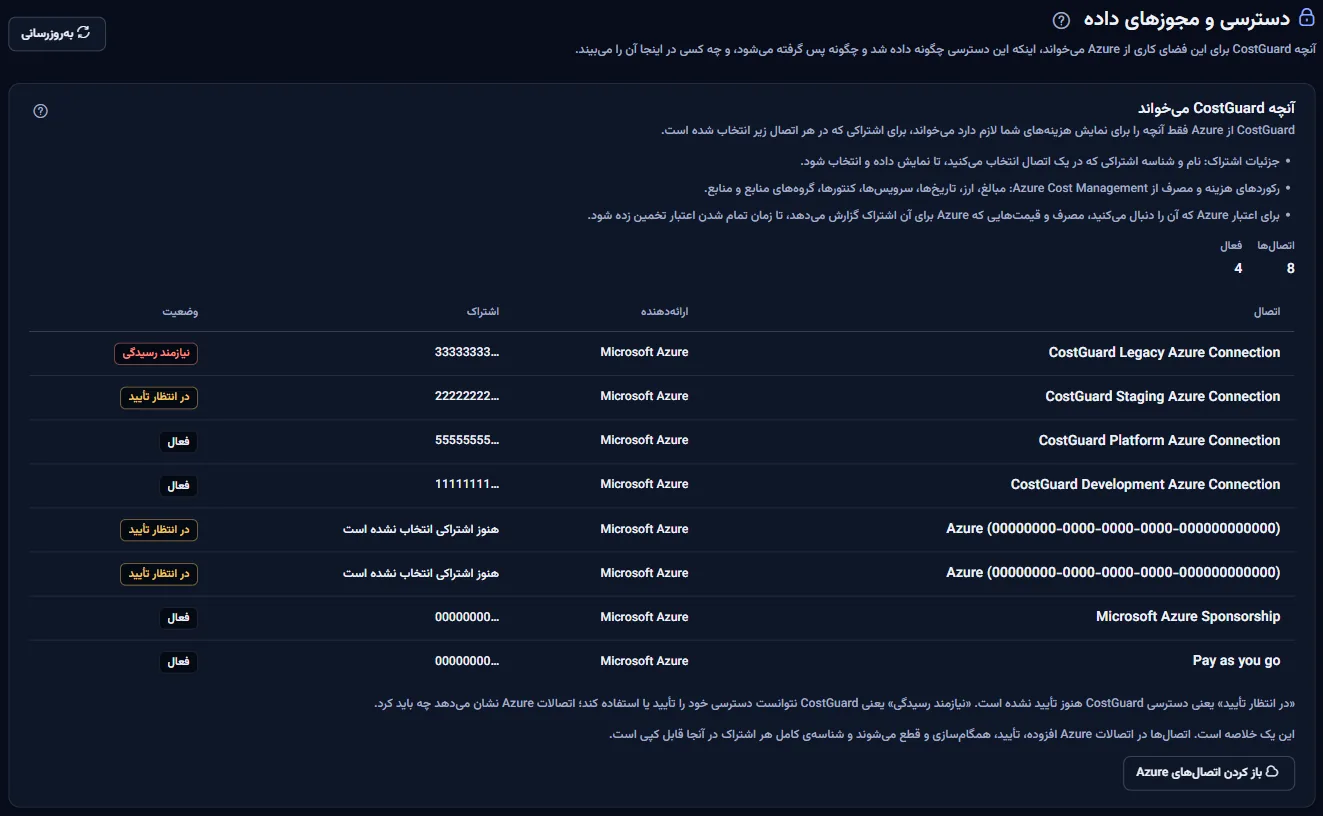Click subscription ID 55555555…
Screen dimensions: 1323x816
point(467,440)
